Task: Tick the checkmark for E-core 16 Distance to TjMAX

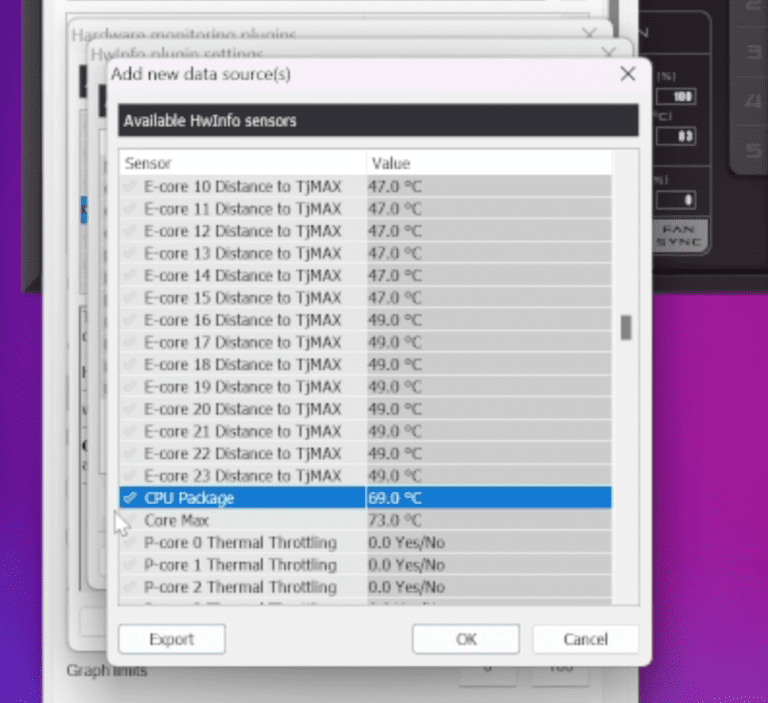Action: click(130, 320)
